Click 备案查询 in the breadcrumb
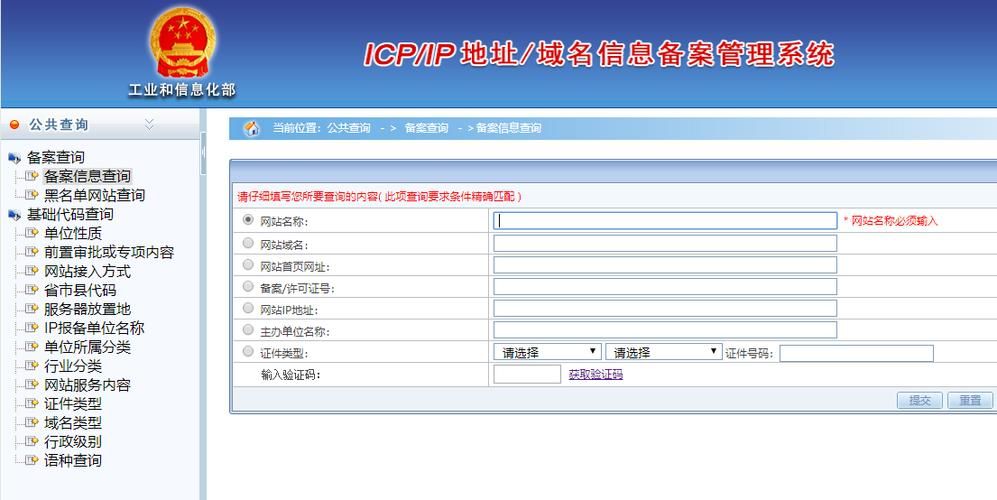This screenshot has height=500, width=997. pyautogui.click(x=426, y=128)
